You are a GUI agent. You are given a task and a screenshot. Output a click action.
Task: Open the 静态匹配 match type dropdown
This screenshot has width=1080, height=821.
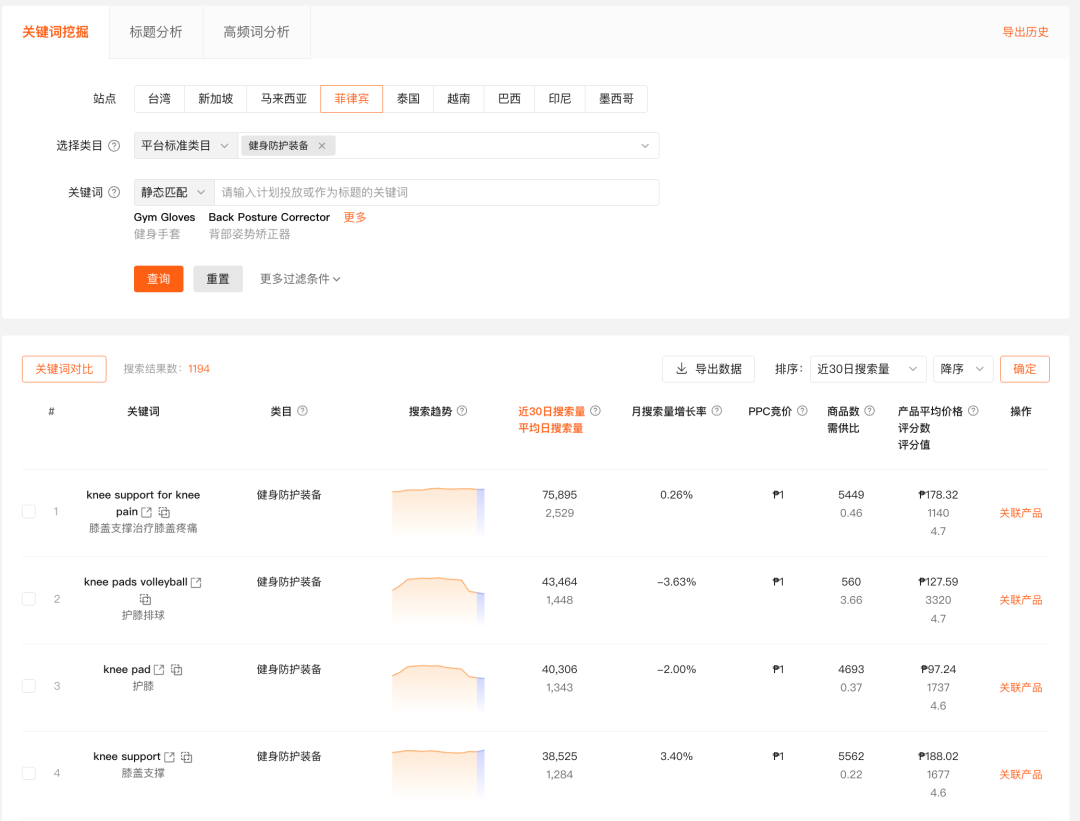point(174,192)
